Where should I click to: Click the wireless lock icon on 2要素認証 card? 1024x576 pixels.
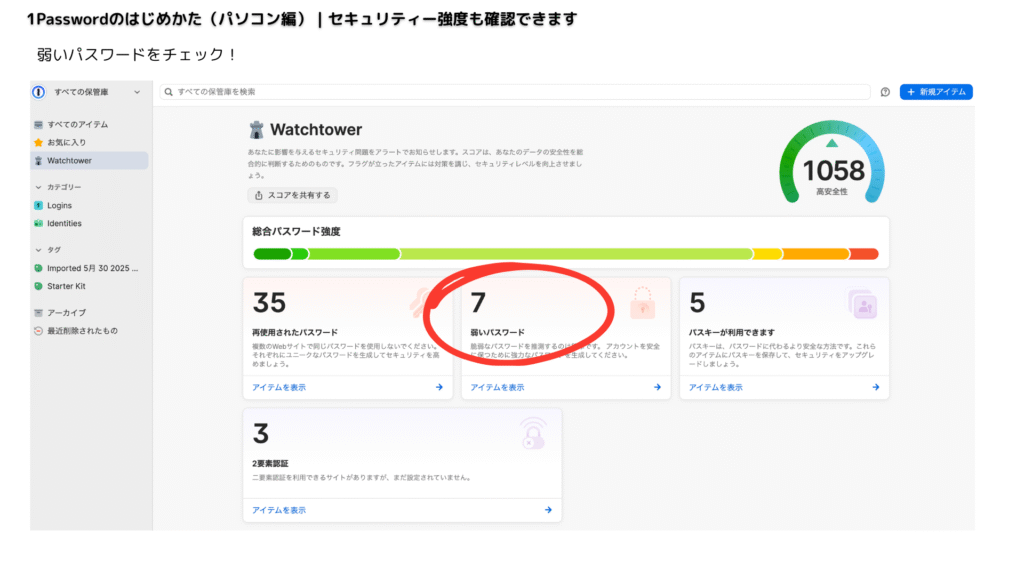point(533,434)
